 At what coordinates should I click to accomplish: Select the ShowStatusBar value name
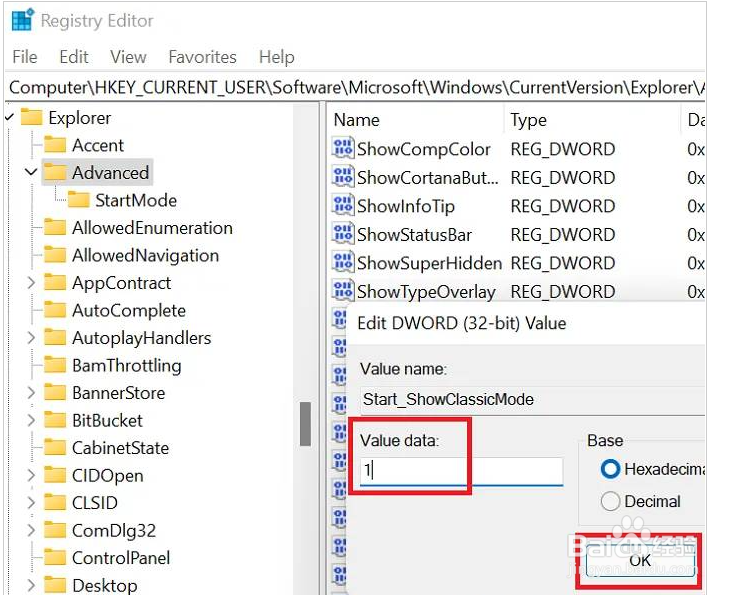[414, 235]
